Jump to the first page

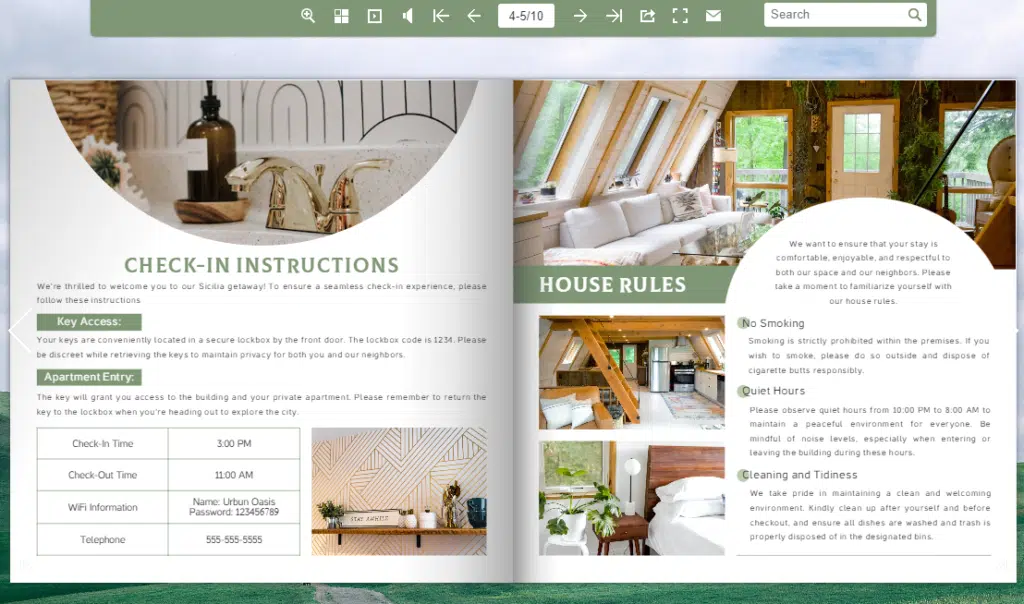pos(440,15)
